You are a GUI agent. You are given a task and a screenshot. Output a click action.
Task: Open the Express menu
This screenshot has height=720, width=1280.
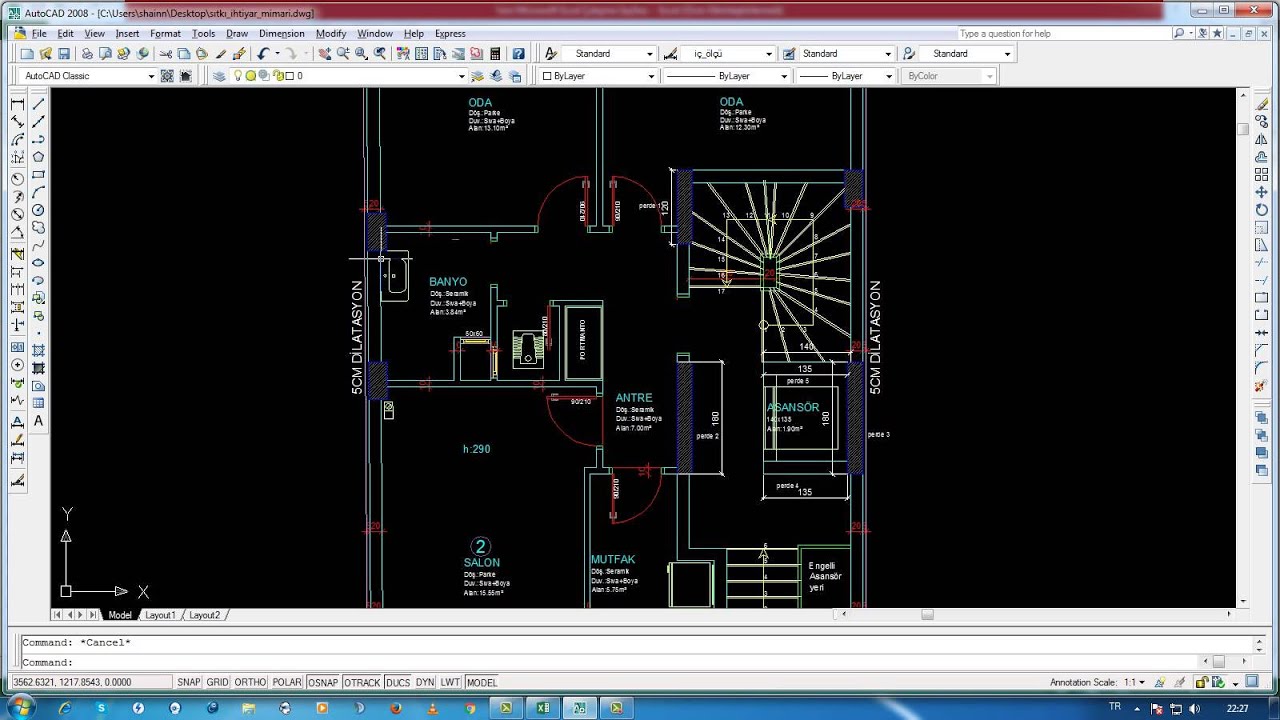click(450, 33)
